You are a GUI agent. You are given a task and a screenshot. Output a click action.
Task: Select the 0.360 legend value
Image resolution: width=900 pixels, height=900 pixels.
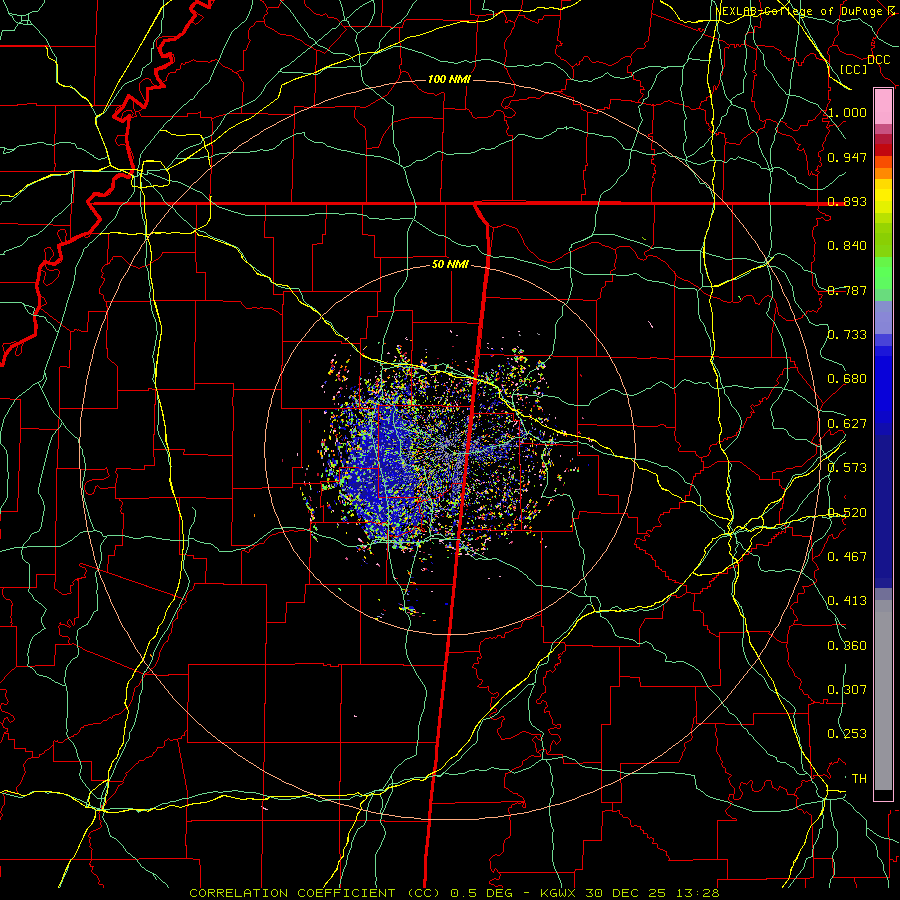[x=847, y=646]
